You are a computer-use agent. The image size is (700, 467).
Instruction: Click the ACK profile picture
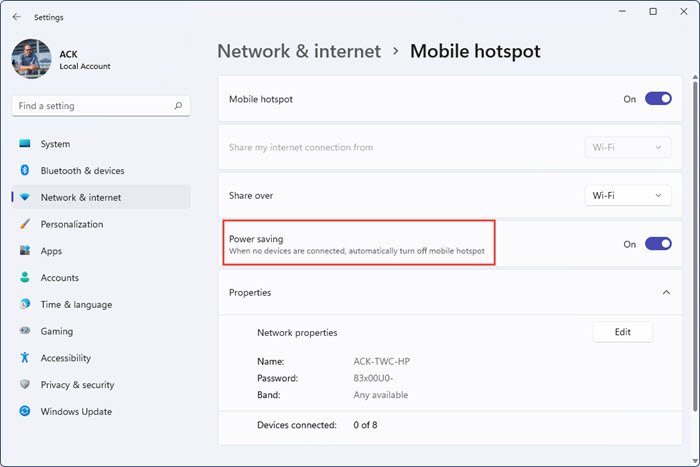[31, 59]
